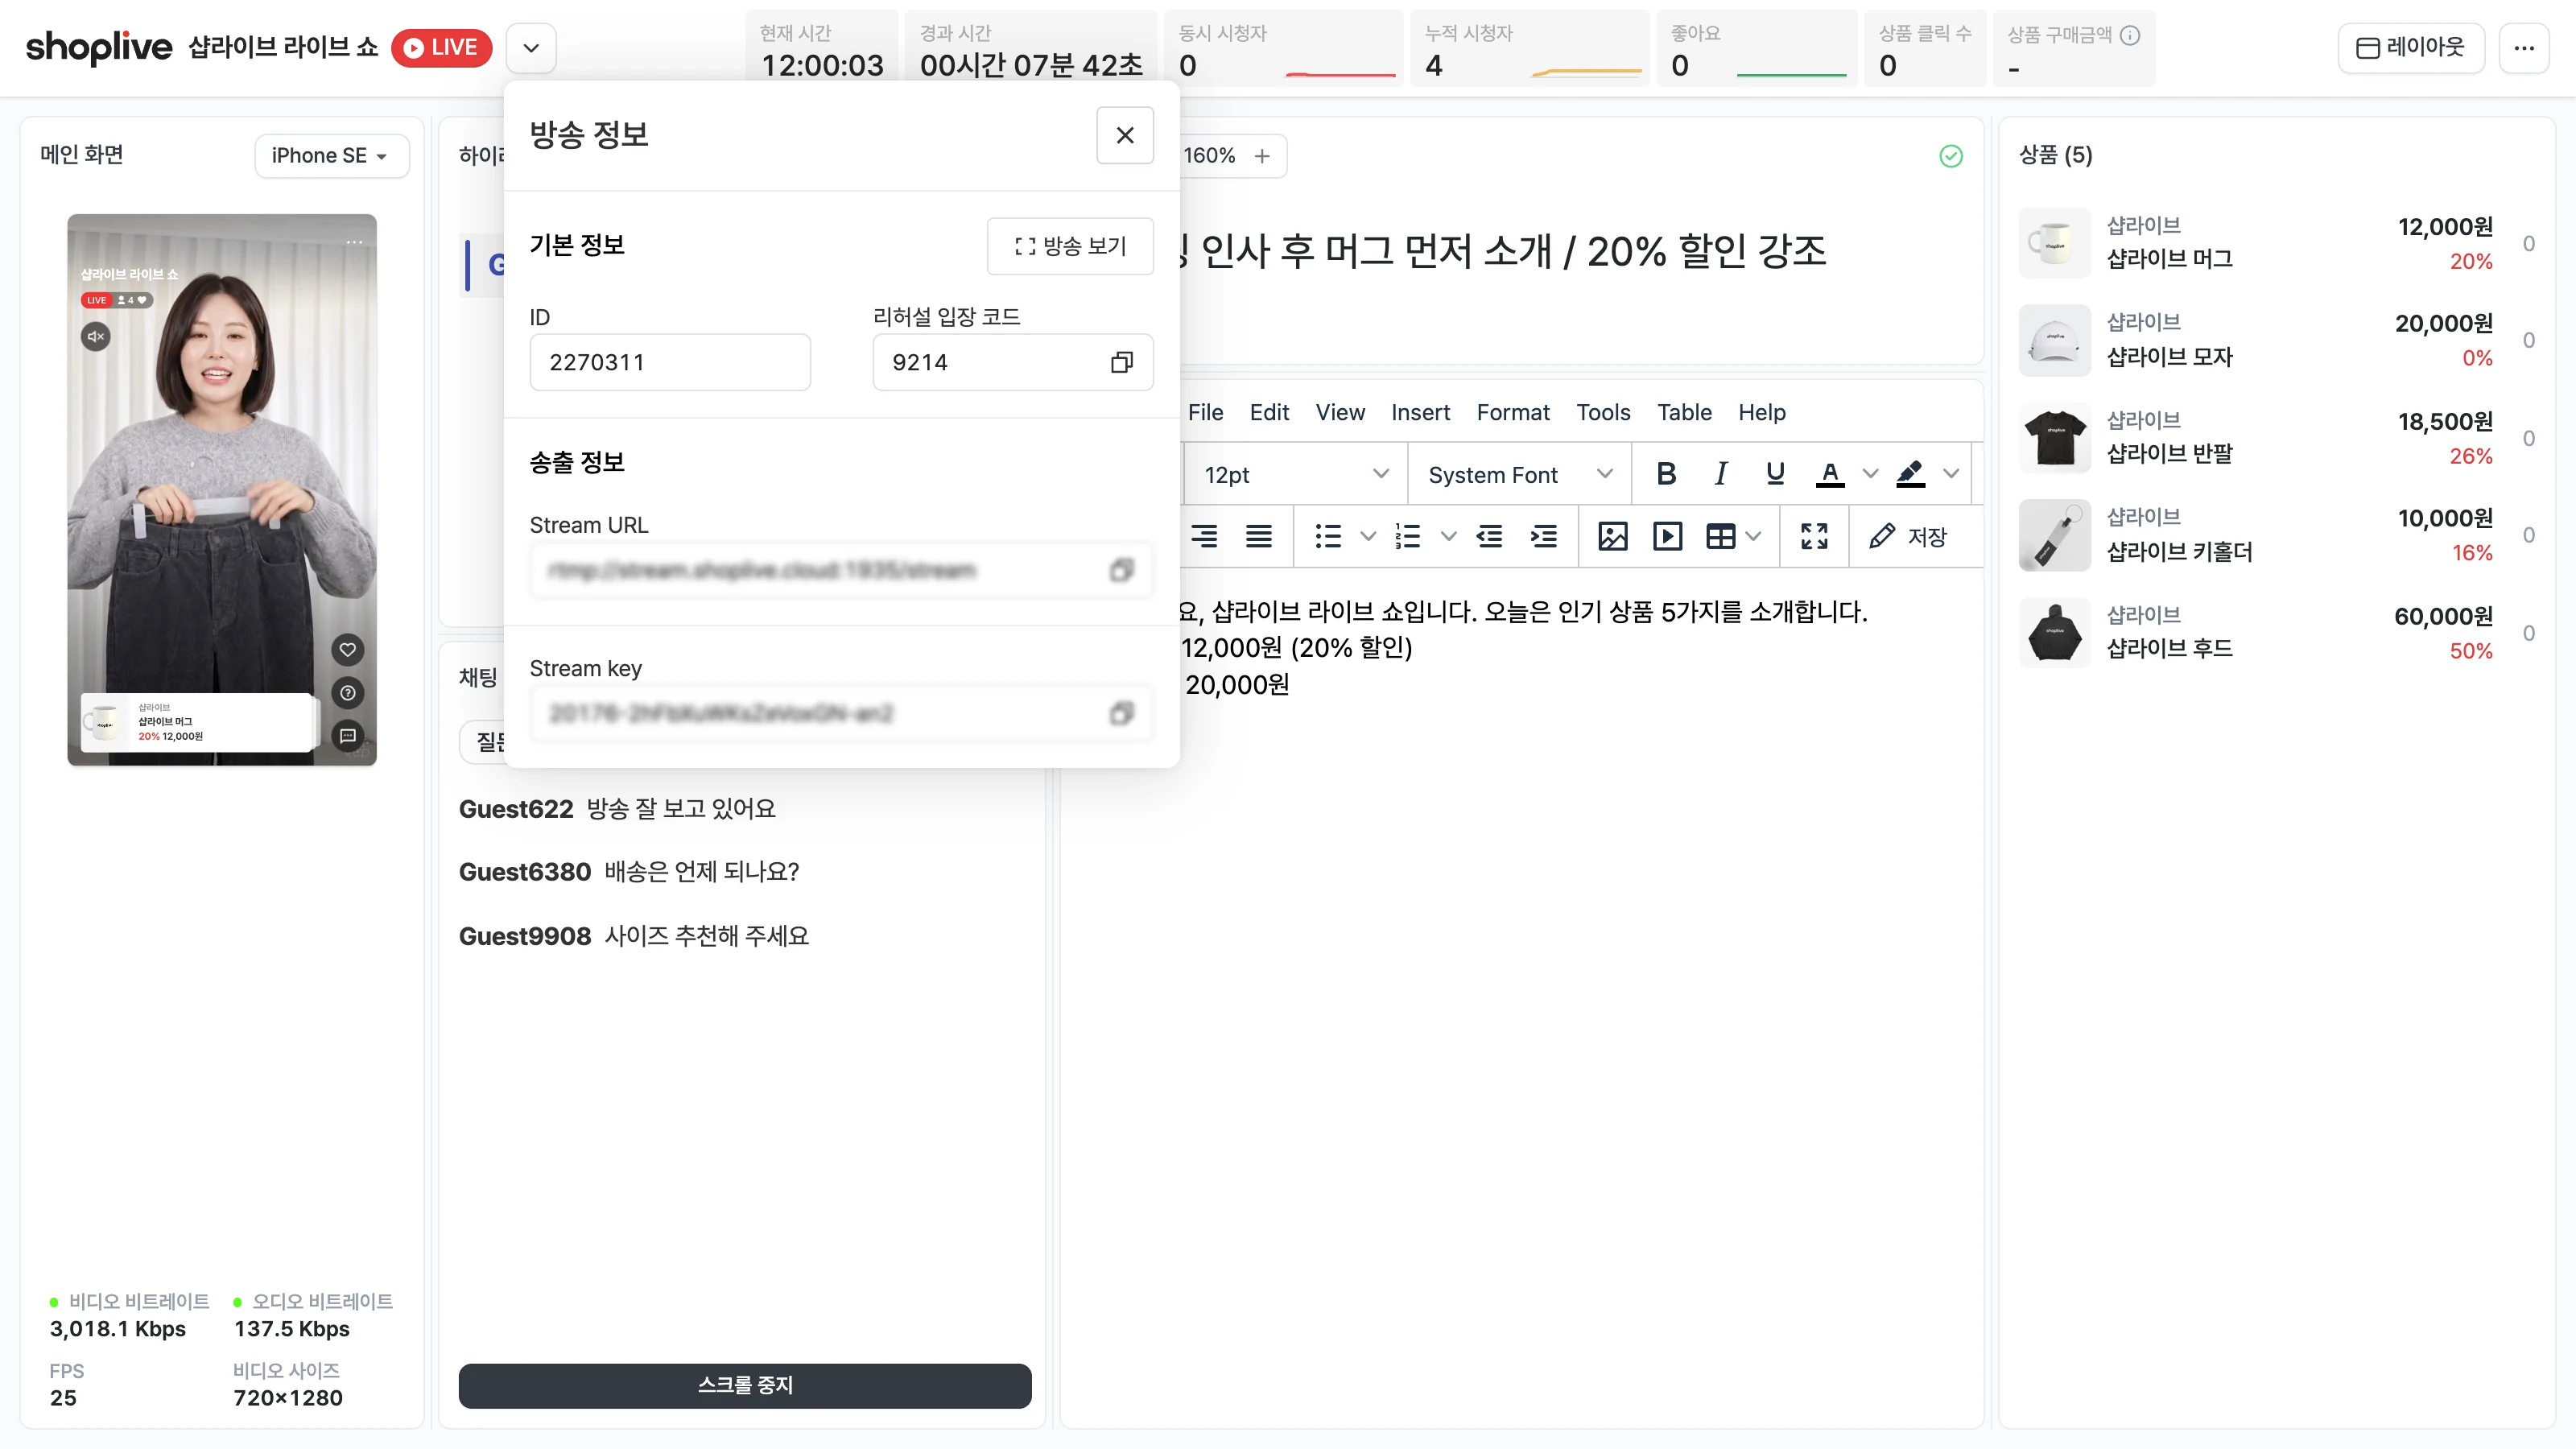Copy the rehearsal entry code 9214

1121,362
